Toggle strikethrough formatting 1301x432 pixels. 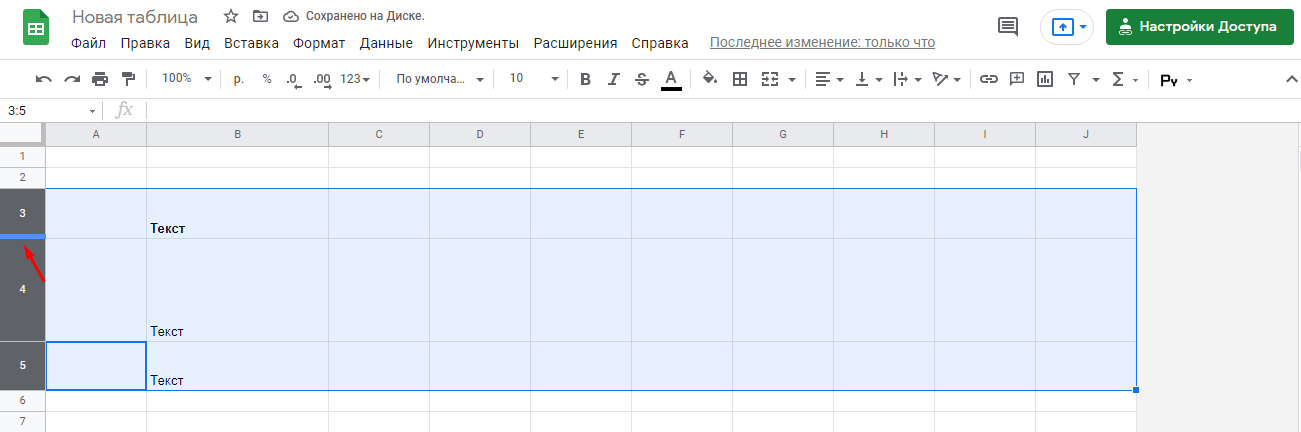(642, 79)
